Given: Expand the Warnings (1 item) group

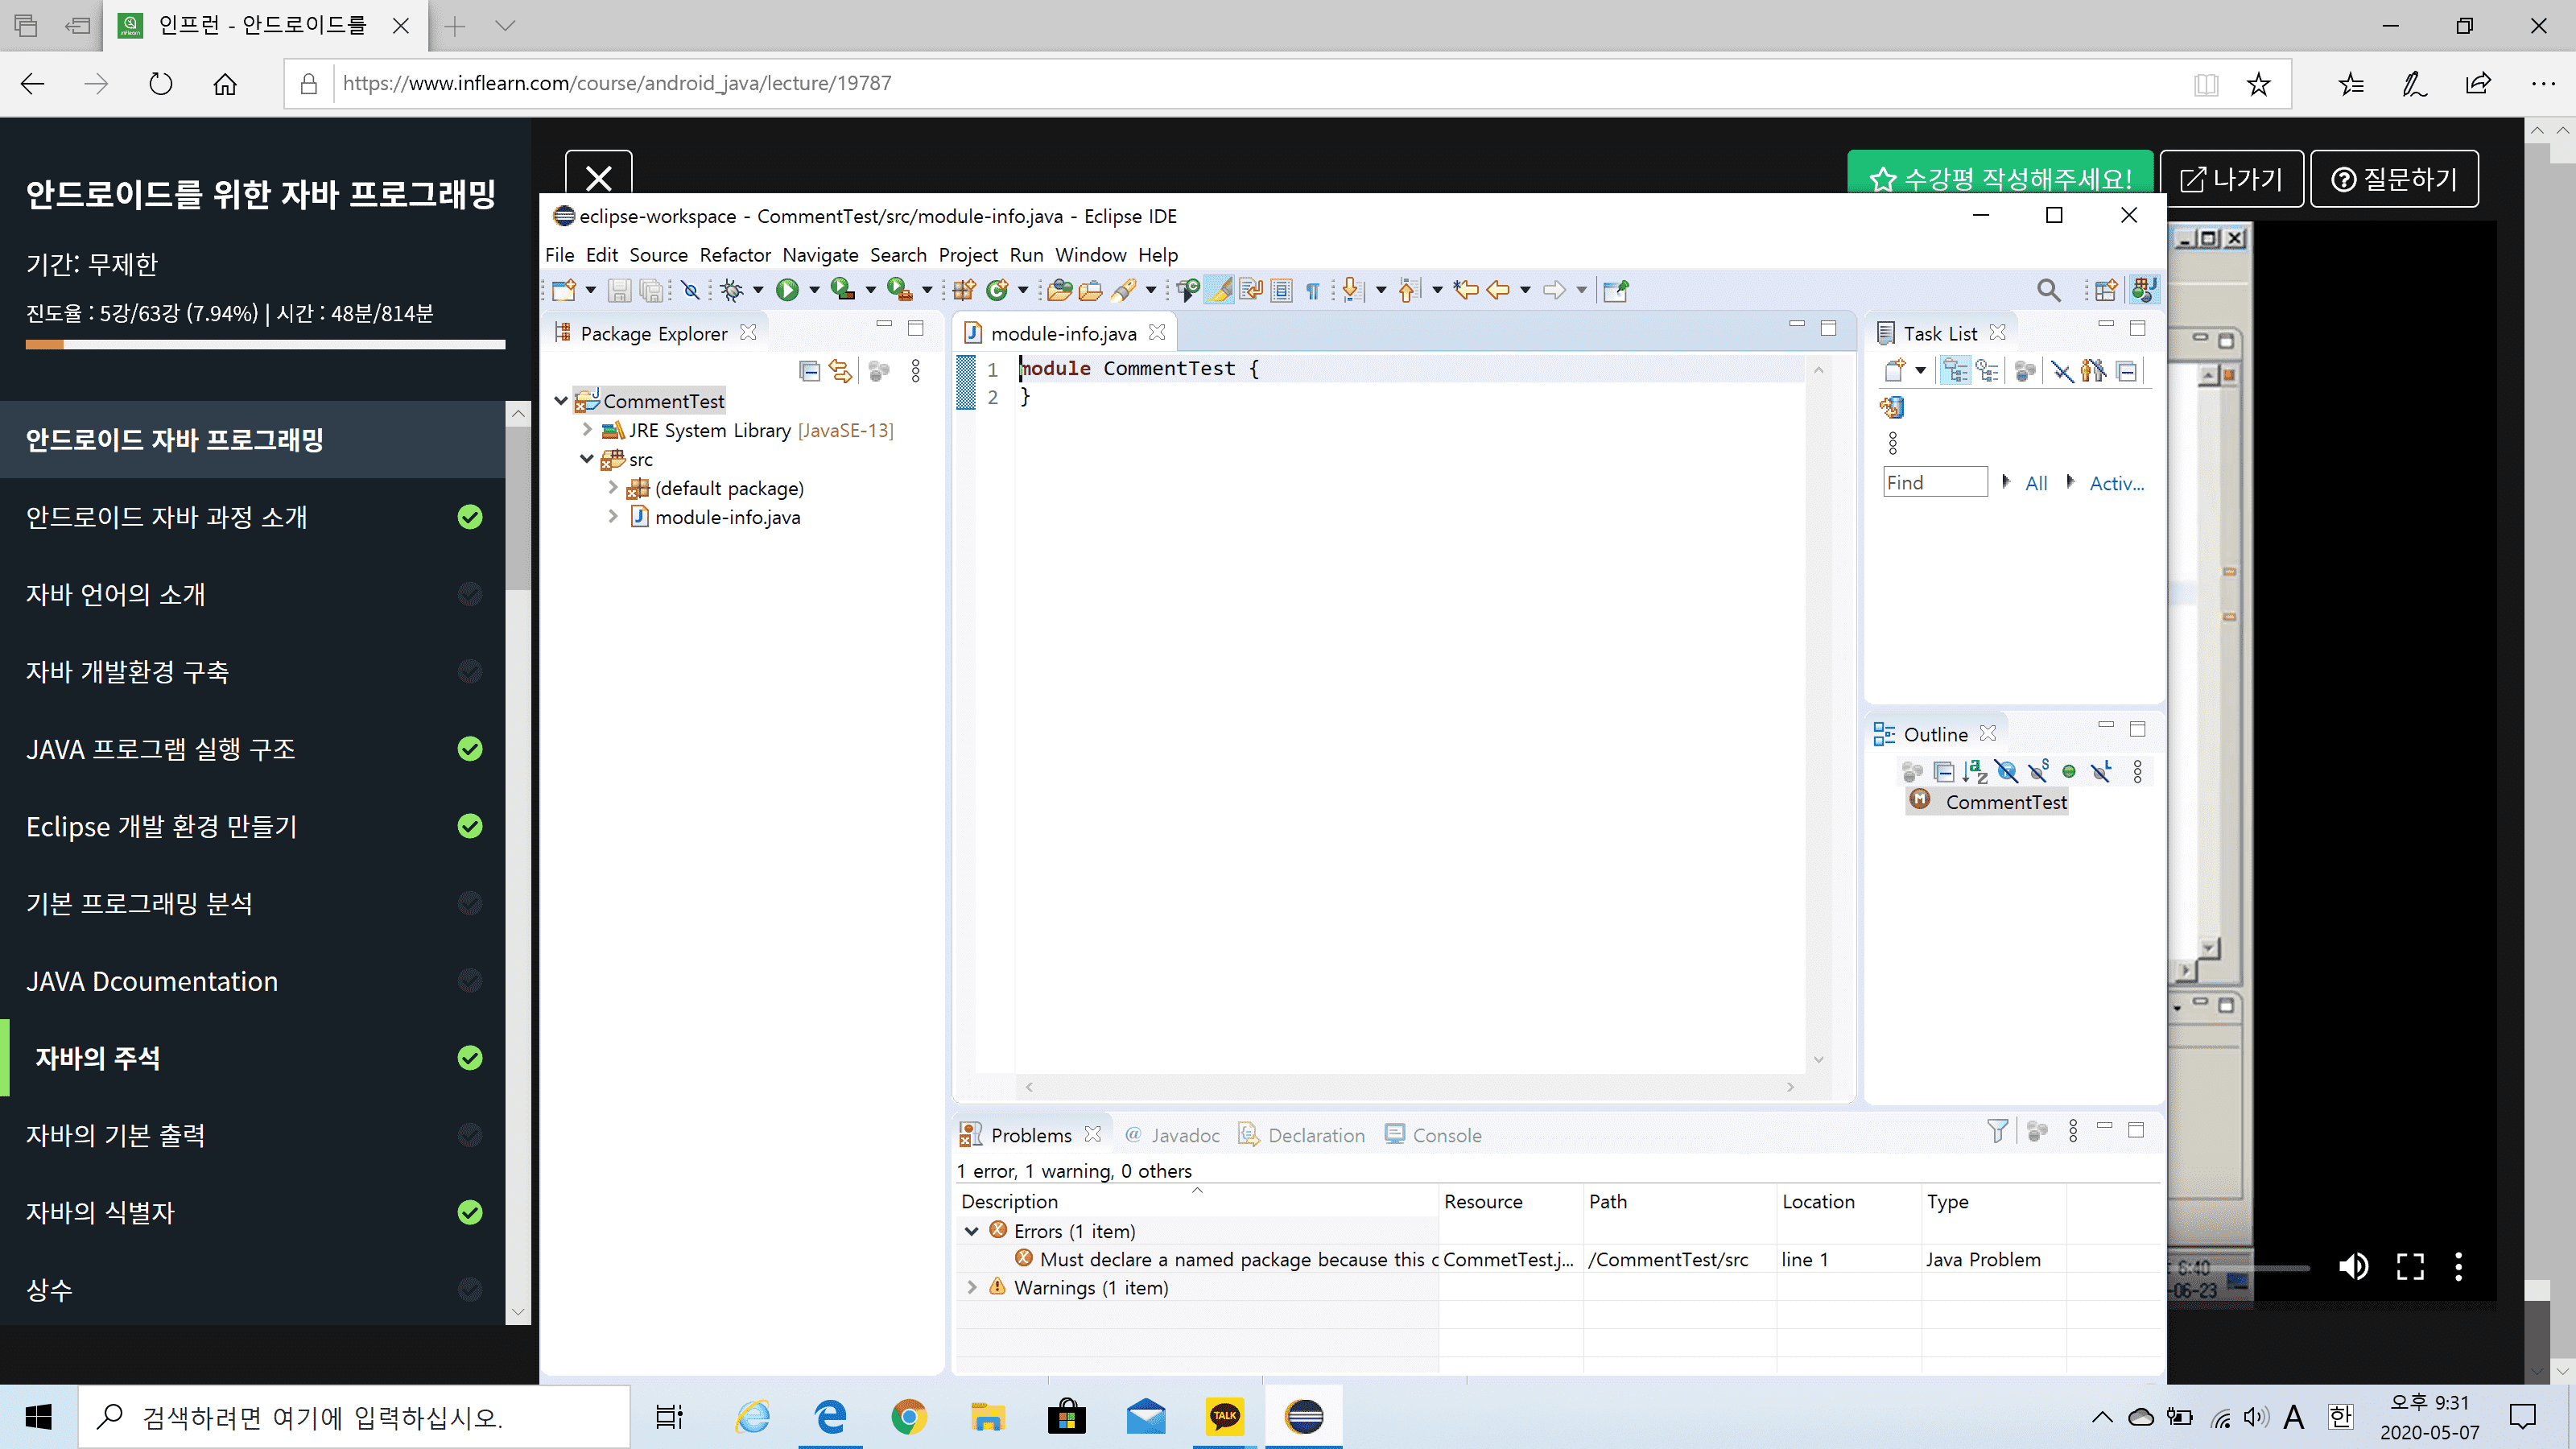Looking at the screenshot, I should (972, 1288).
